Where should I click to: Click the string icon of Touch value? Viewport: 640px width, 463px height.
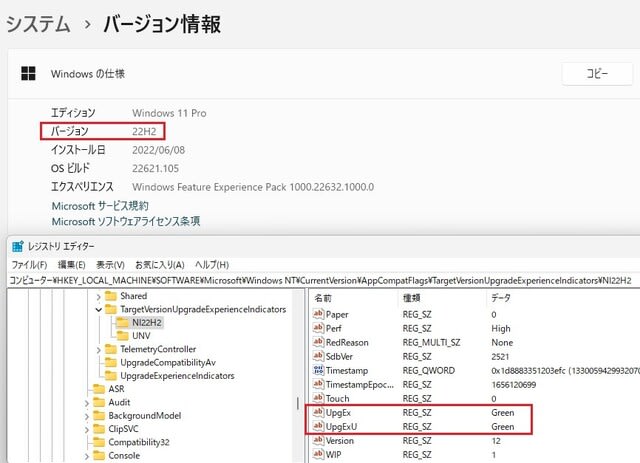click(318, 398)
